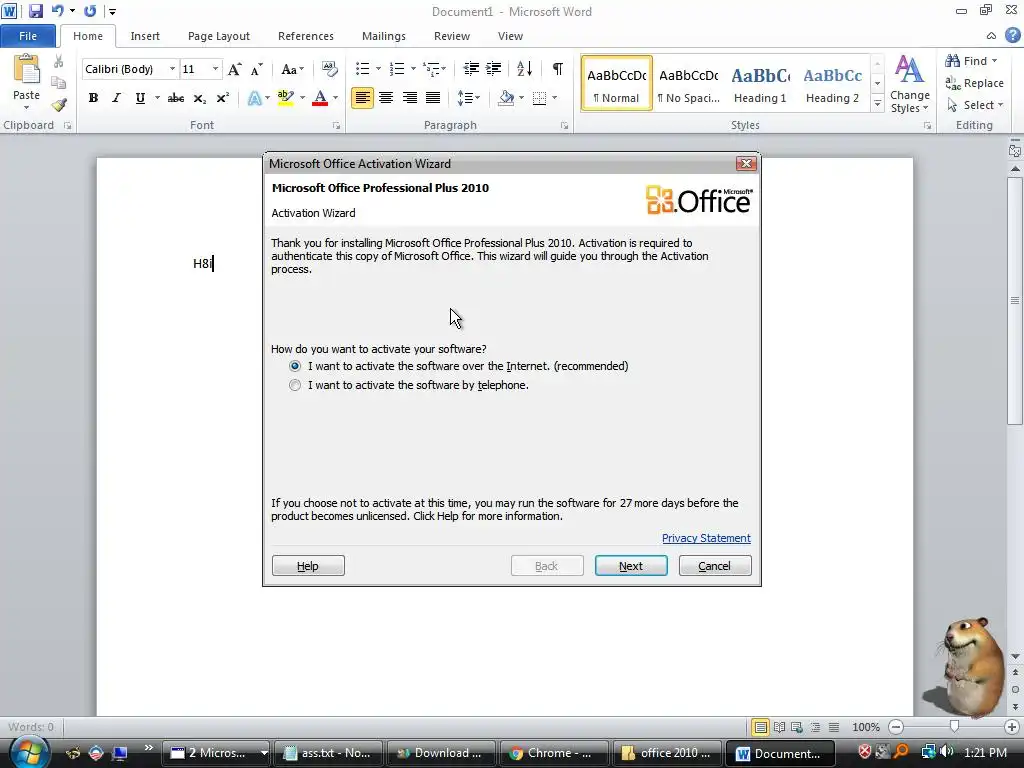Click the Center alignment icon
This screenshot has width=1024, height=768.
[x=386, y=98]
